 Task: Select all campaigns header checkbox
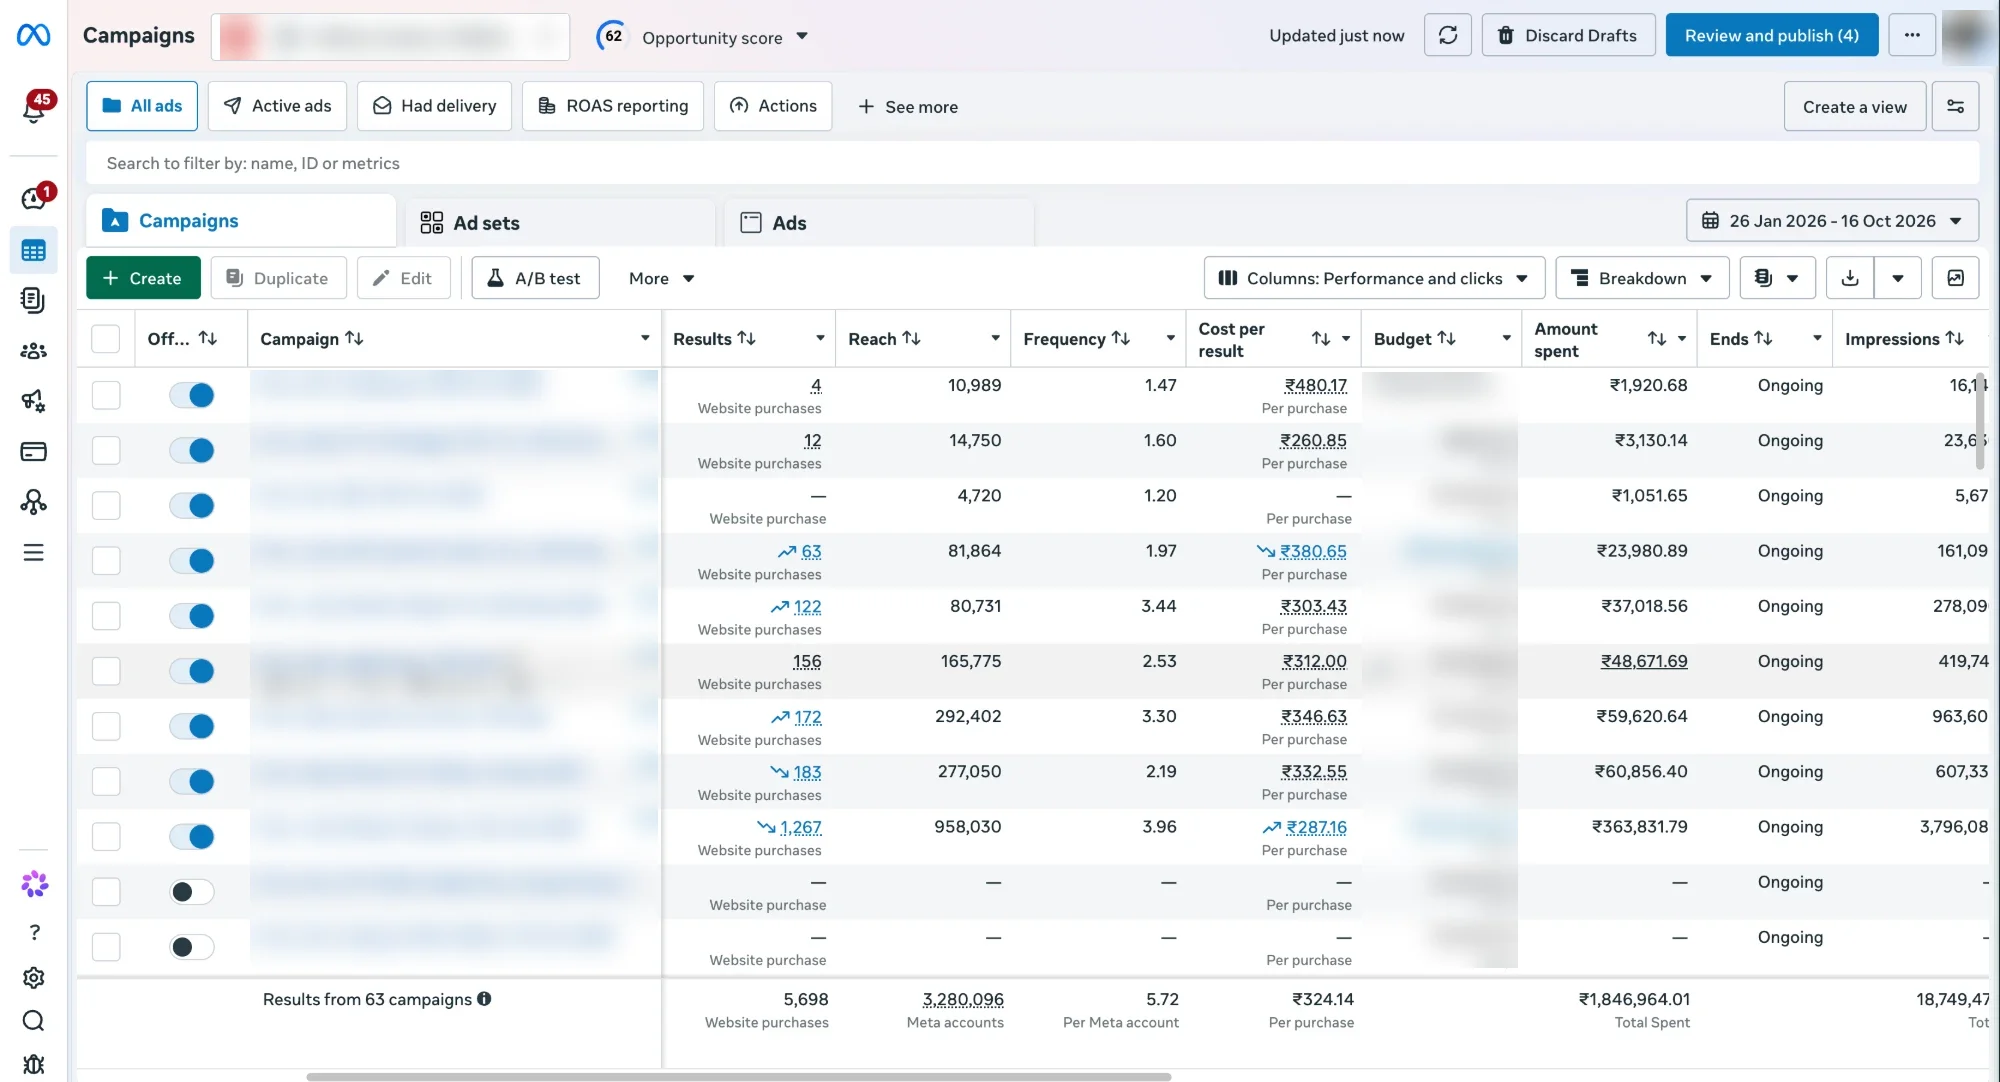(105, 339)
